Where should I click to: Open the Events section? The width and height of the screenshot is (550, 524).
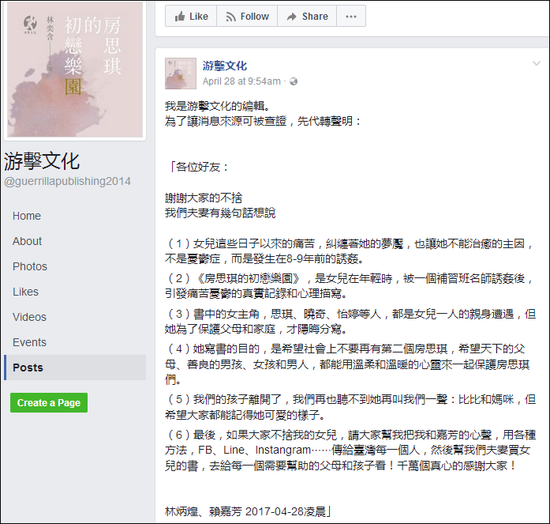tap(29, 342)
